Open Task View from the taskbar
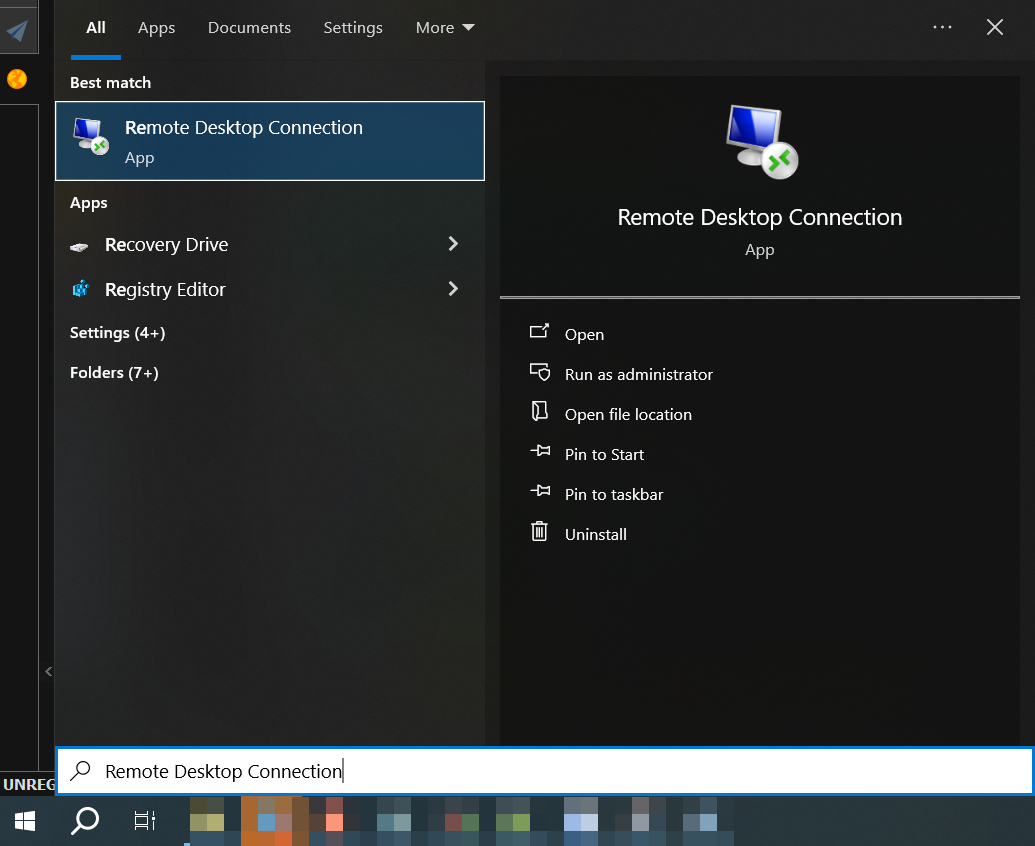This screenshot has width=1035, height=846. [x=145, y=821]
